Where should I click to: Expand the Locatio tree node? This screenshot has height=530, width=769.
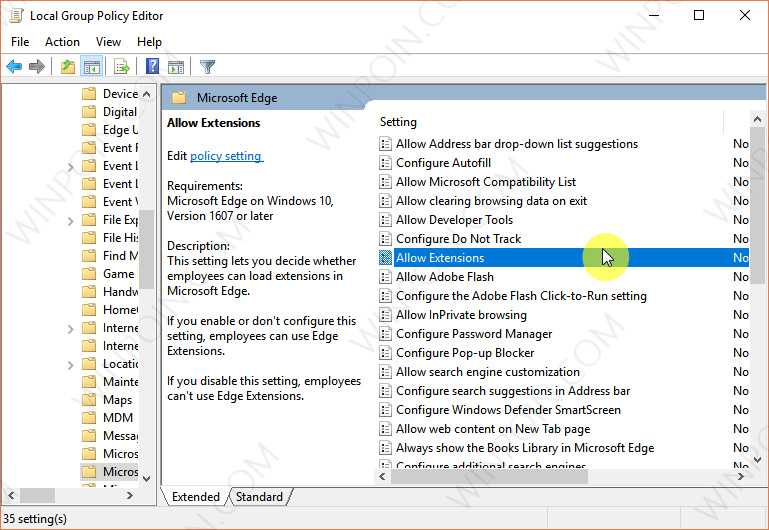(70, 365)
